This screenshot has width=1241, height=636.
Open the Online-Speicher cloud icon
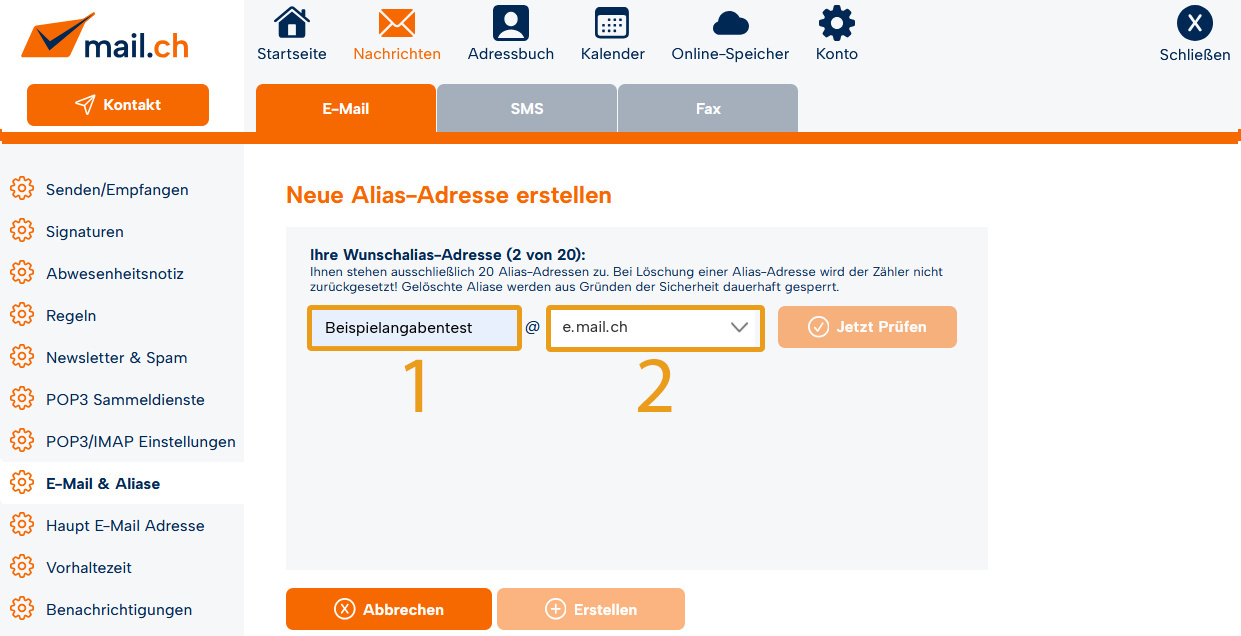point(730,23)
